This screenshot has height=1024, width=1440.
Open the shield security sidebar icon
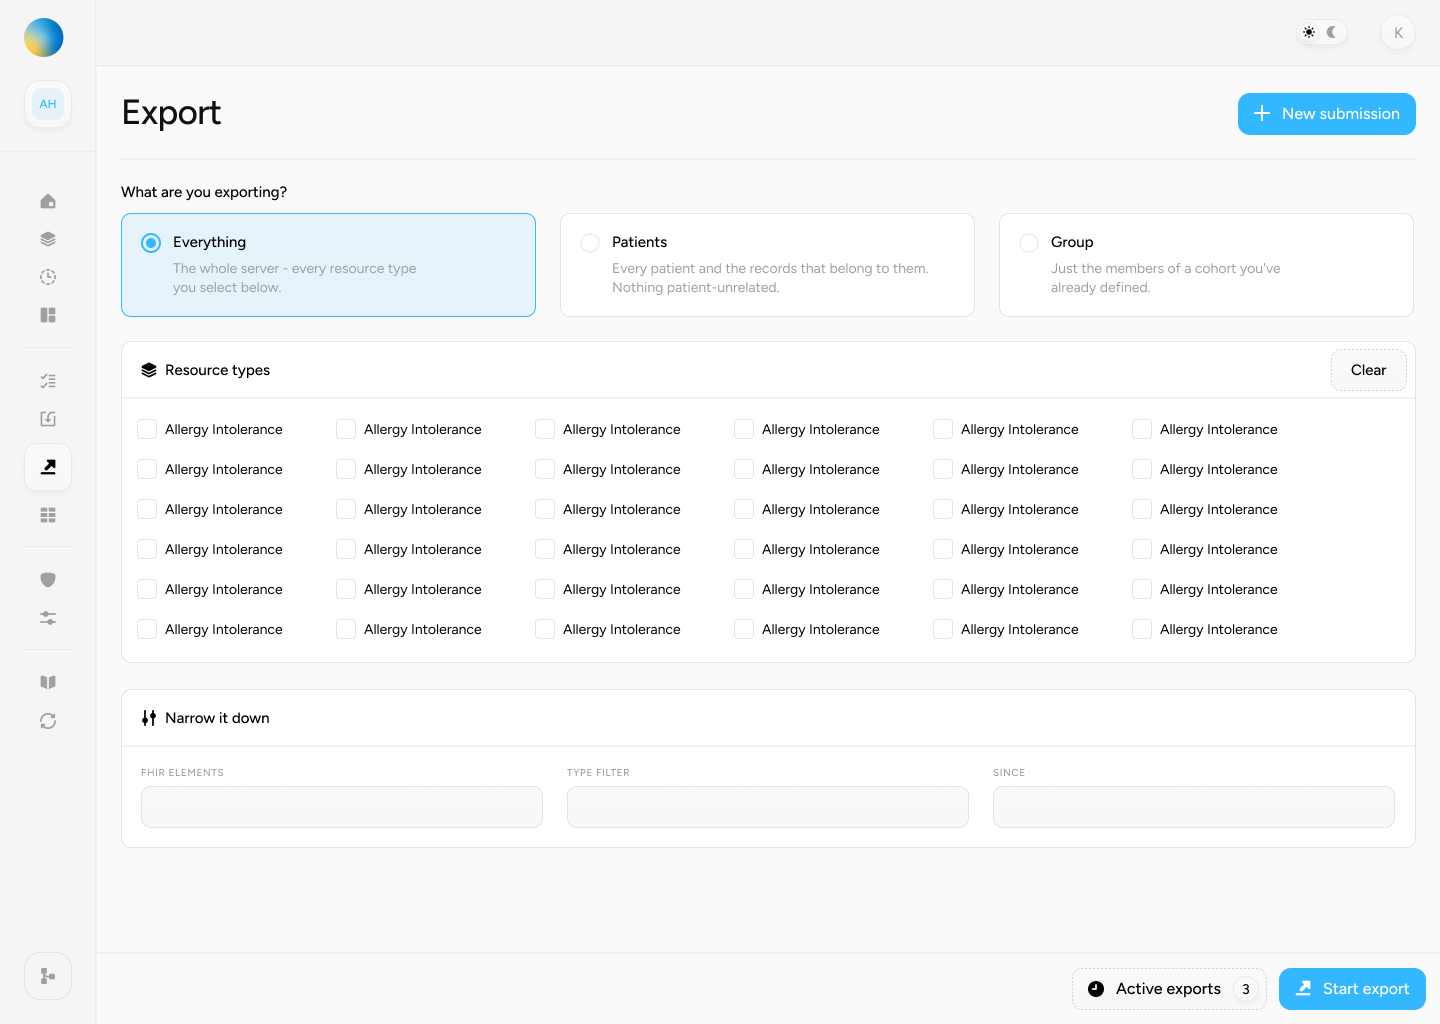point(48,580)
